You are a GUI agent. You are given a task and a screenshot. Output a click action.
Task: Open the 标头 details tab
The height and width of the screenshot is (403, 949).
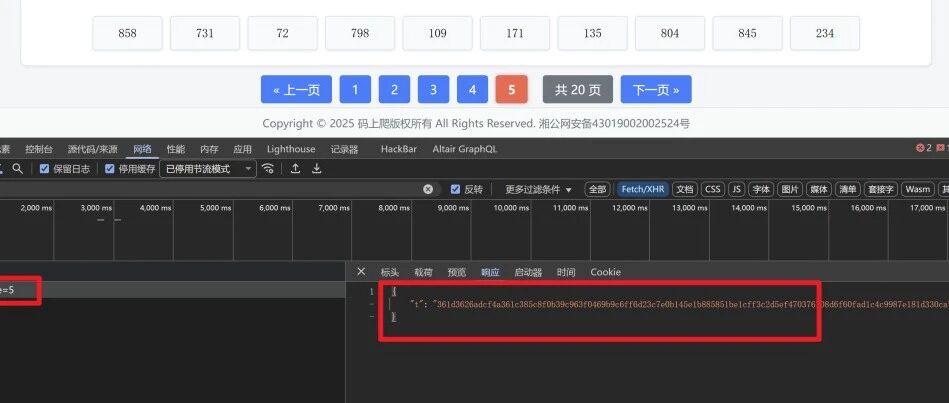tap(390, 272)
